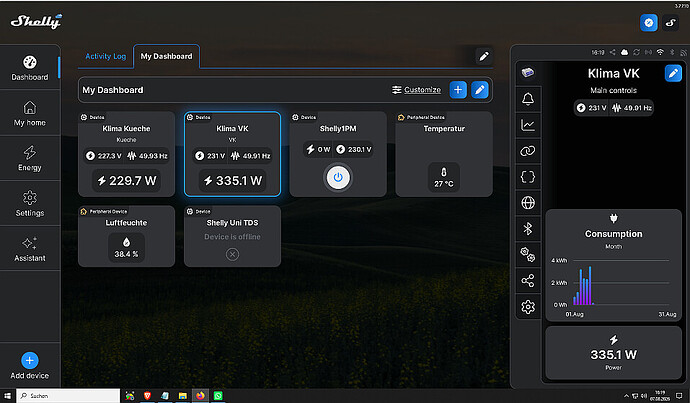The width and height of the screenshot is (690, 403).
Task: Open notifications bell in the device panel
Action: pos(528,99)
